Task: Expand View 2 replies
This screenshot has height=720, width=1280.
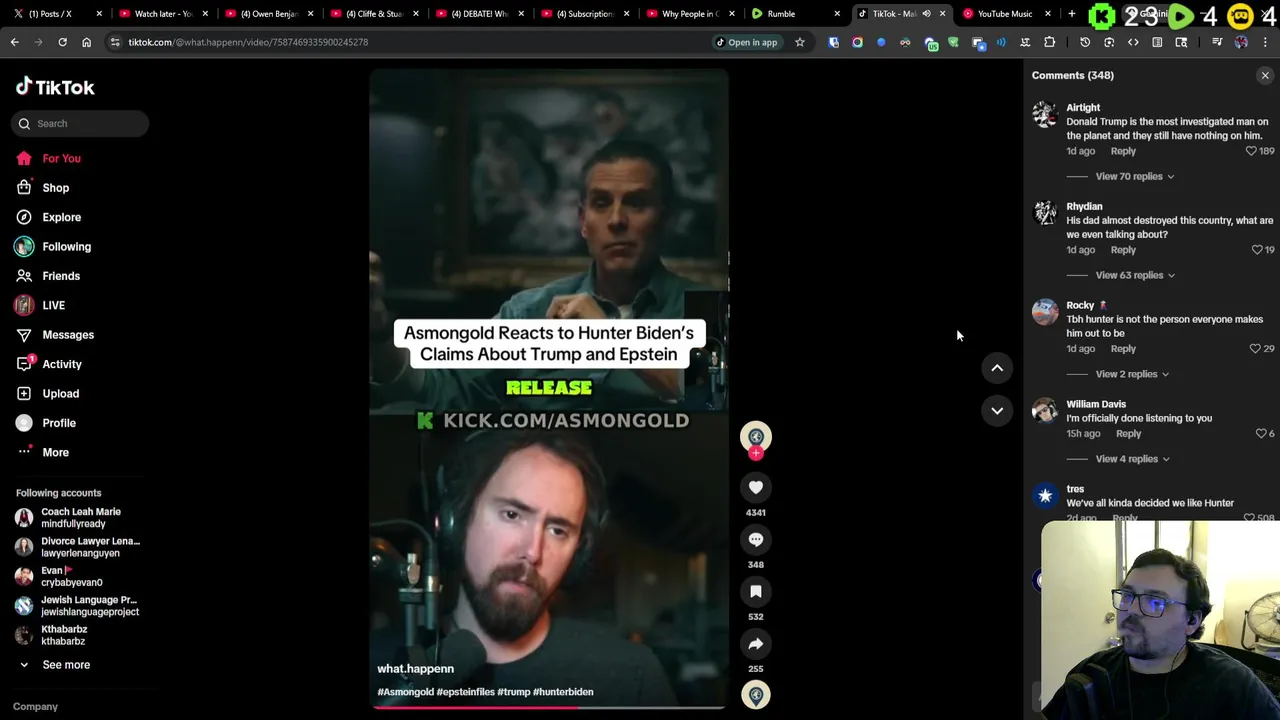Action: click(x=1131, y=374)
